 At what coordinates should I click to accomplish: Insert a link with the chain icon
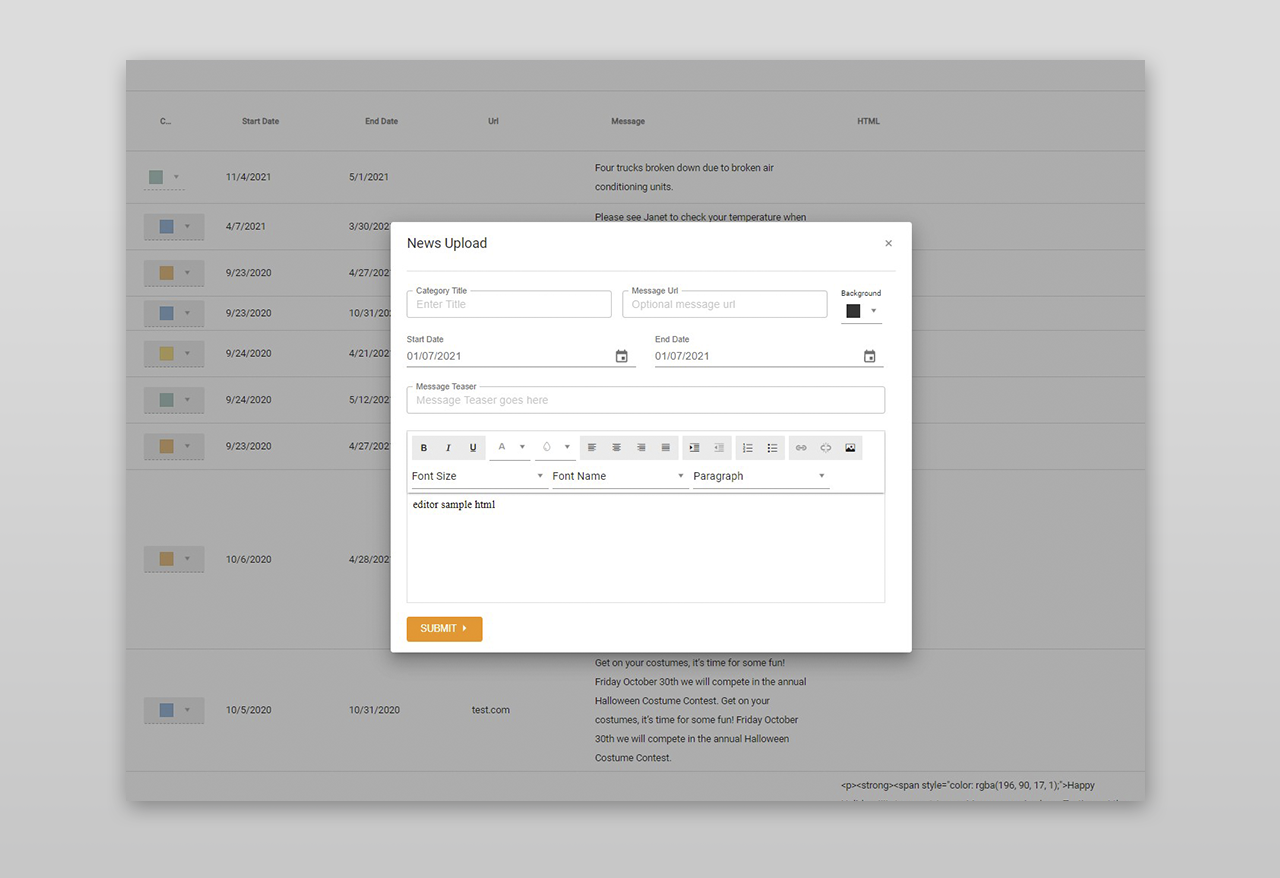[x=801, y=448]
